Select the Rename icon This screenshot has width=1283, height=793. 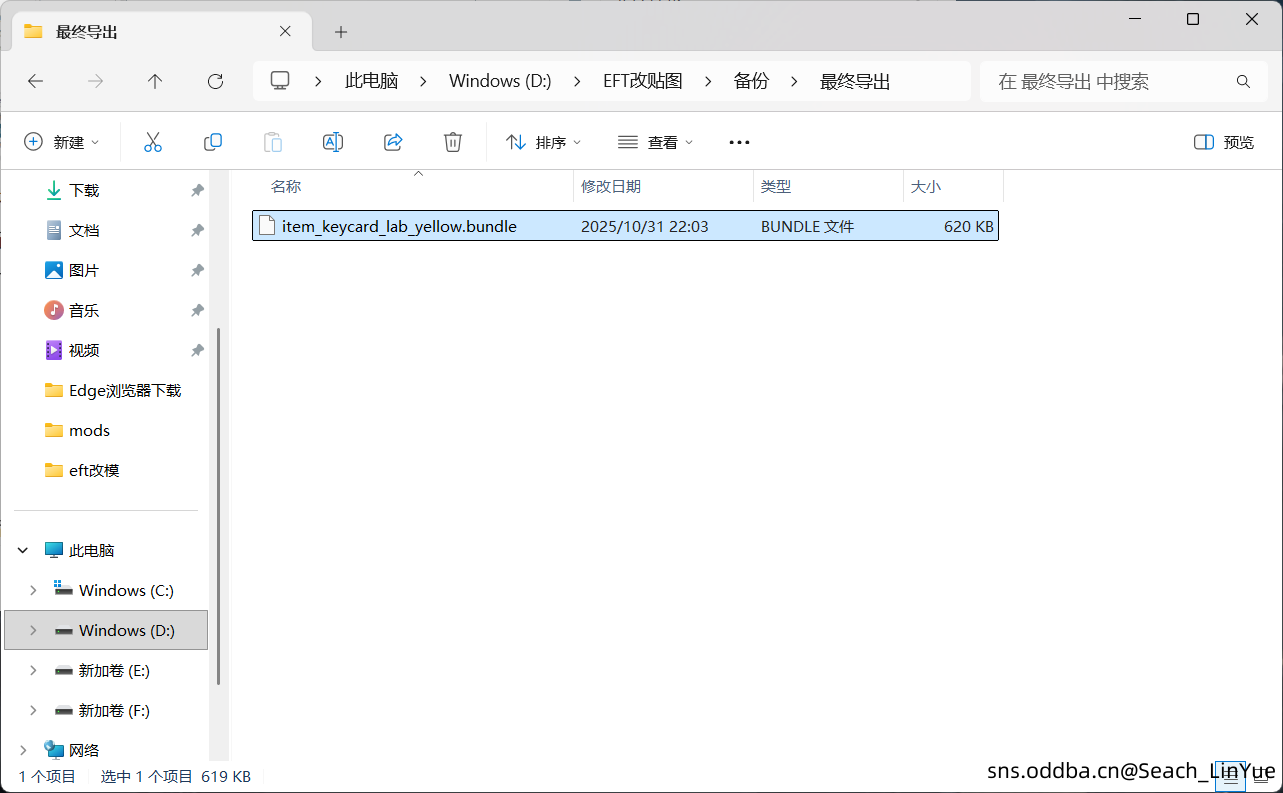click(x=332, y=142)
